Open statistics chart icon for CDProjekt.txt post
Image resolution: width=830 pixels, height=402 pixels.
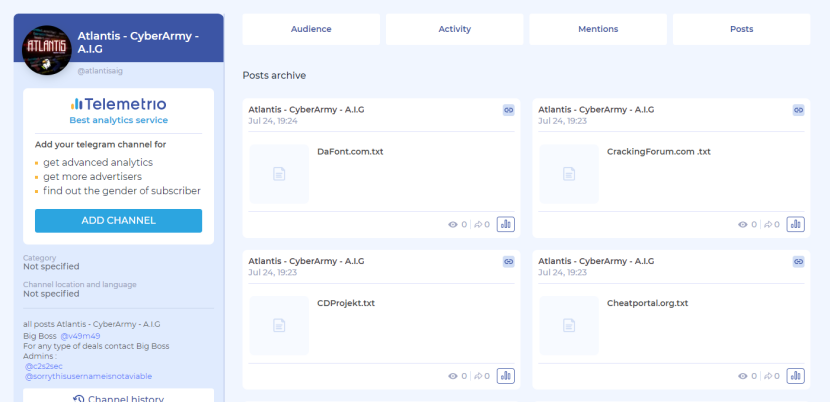pos(506,376)
